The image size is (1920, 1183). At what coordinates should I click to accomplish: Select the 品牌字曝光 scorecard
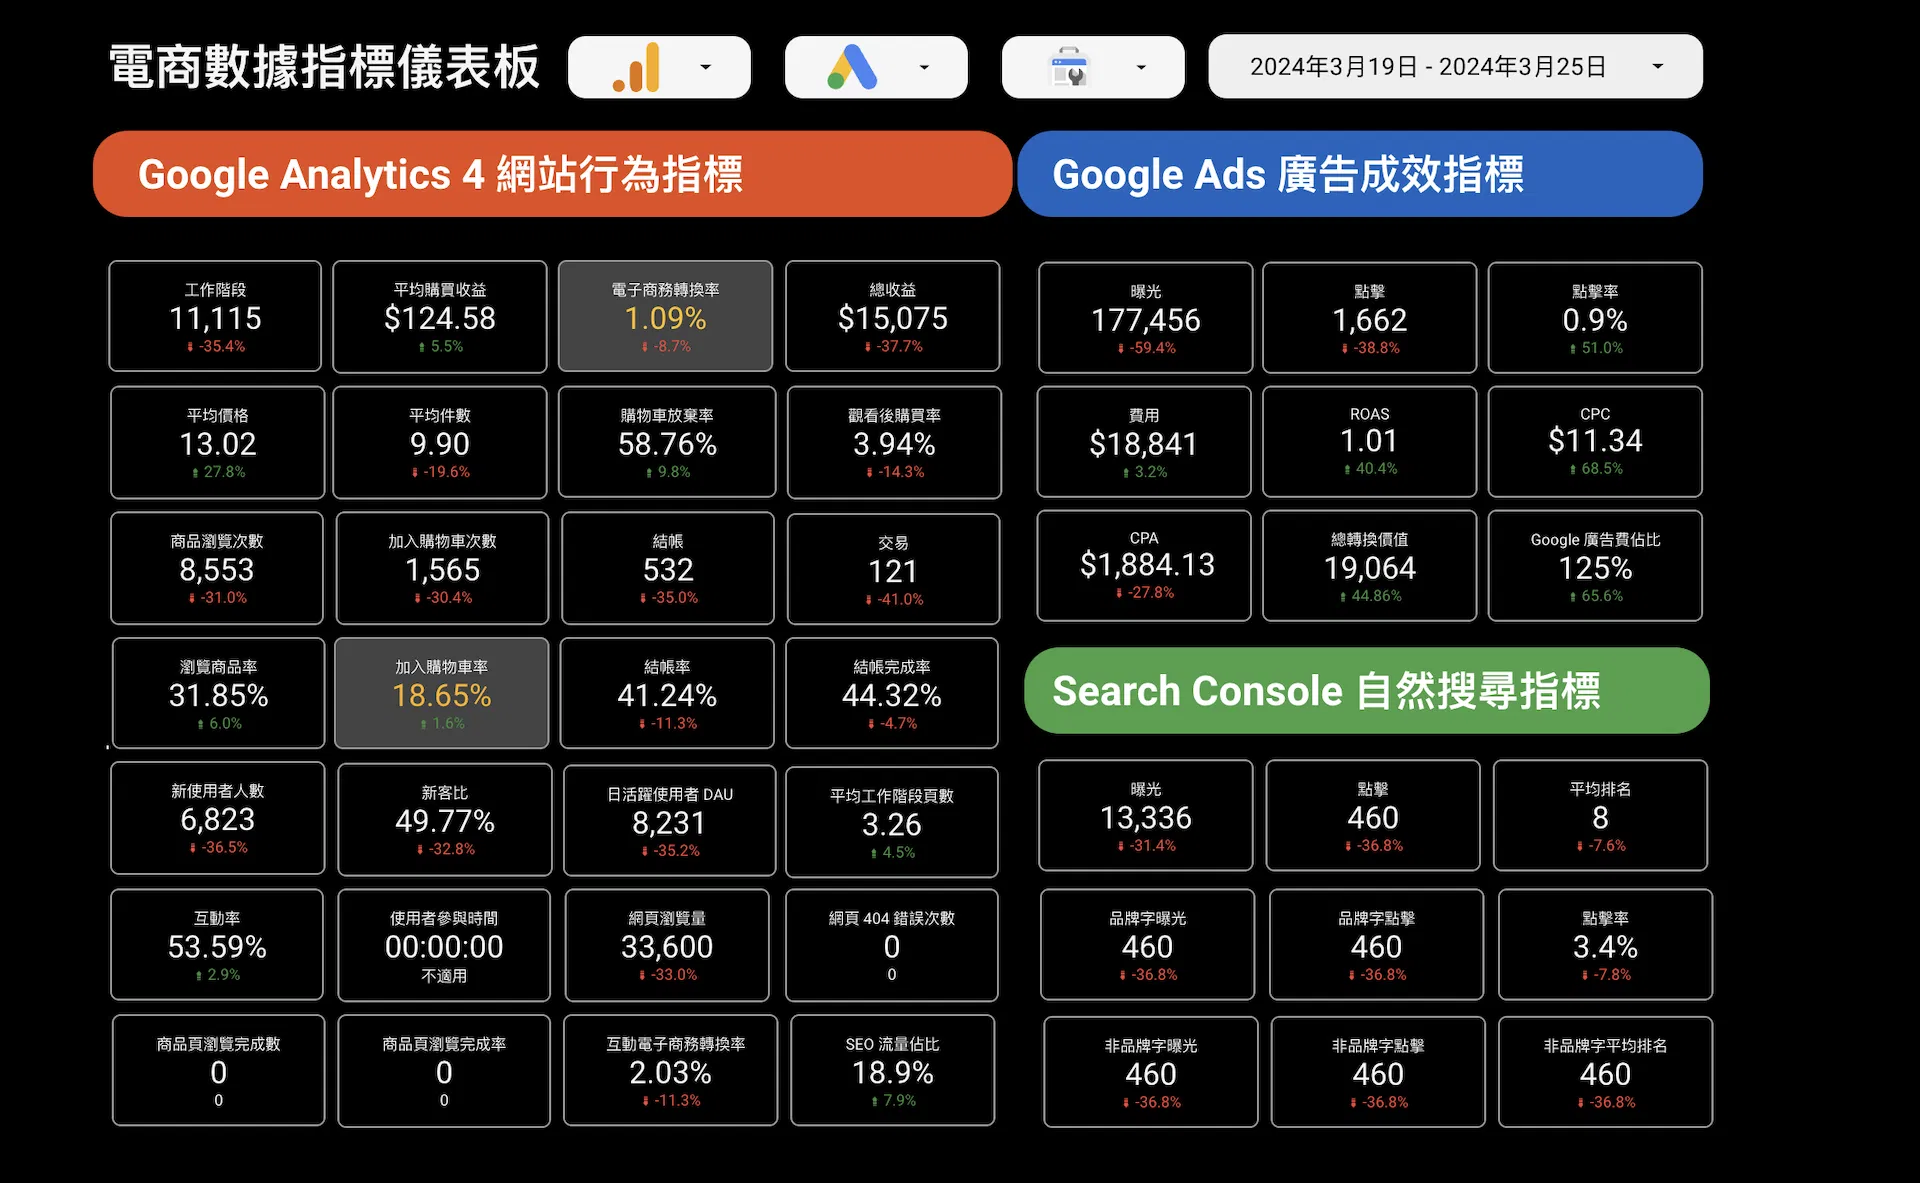pyautogui.click(x=1148, y=944)
